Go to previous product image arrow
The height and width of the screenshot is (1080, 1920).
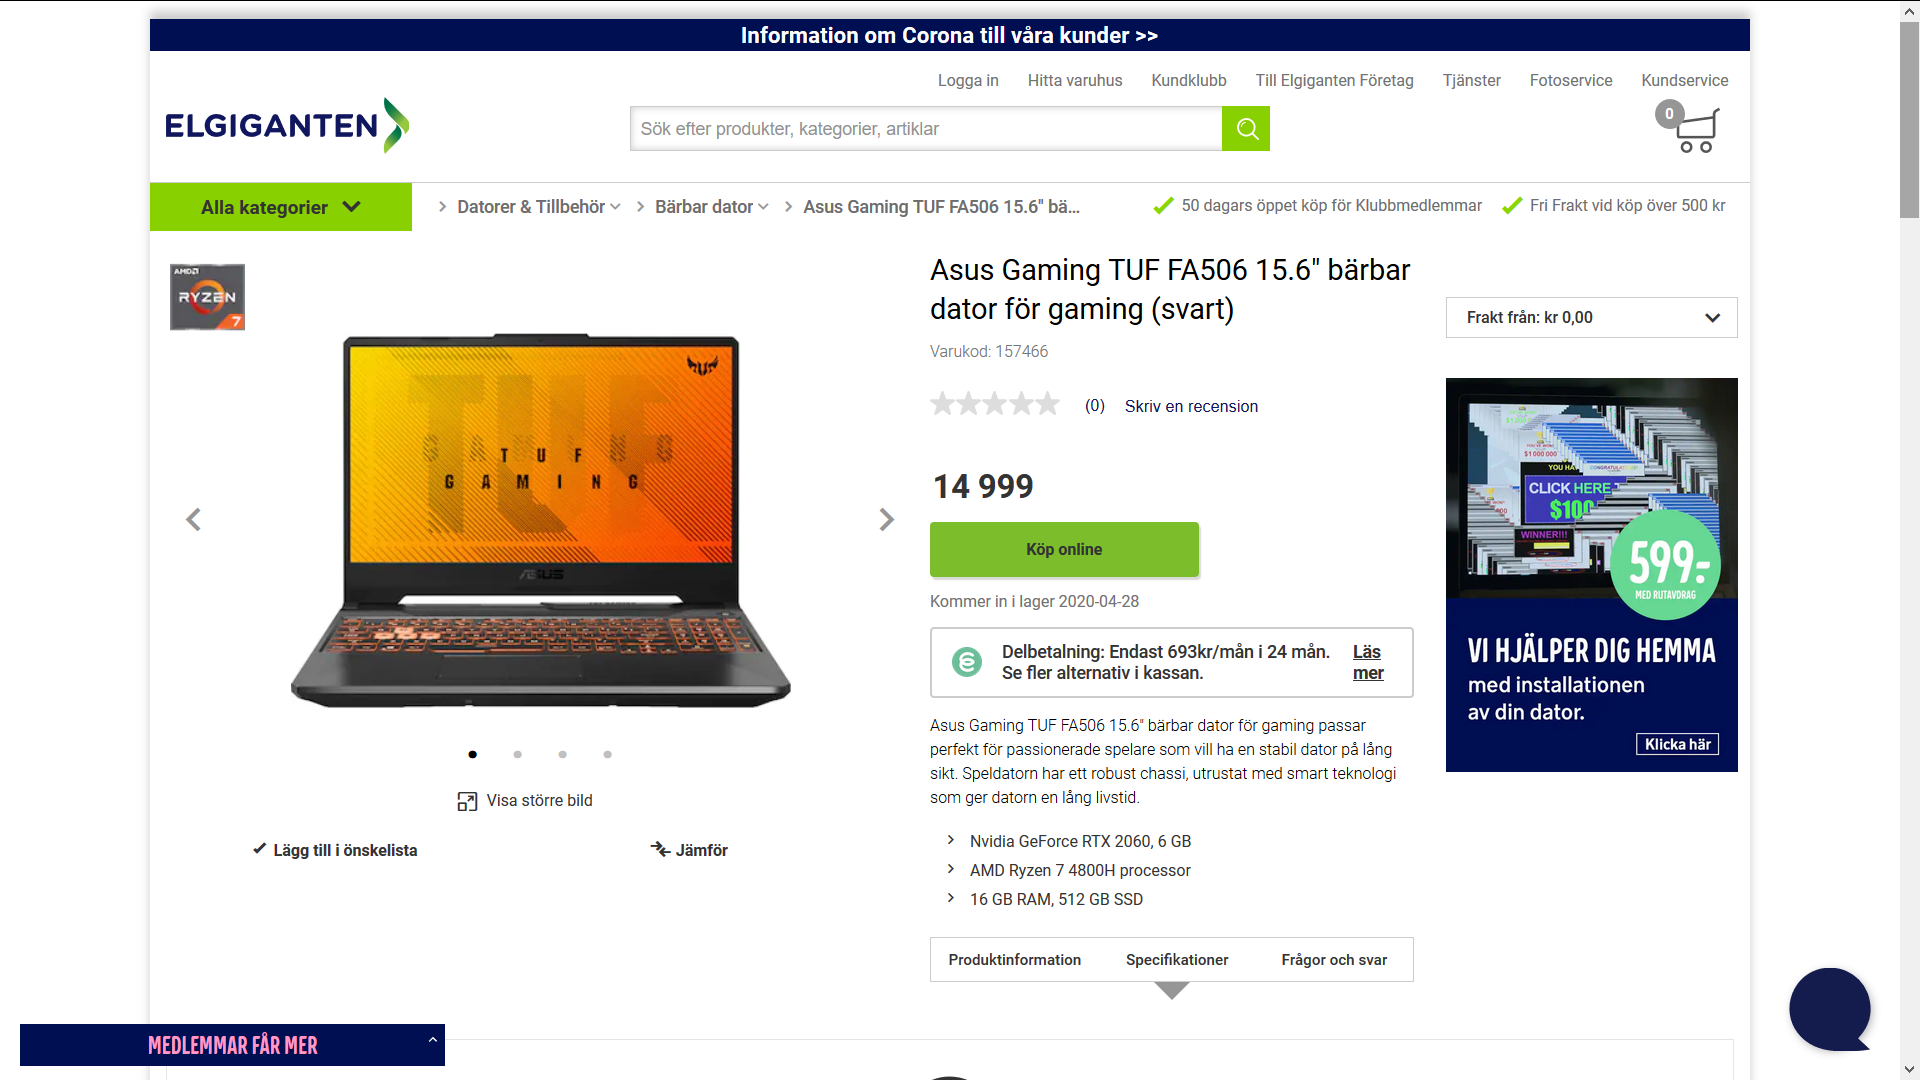(x=193, y=519)
